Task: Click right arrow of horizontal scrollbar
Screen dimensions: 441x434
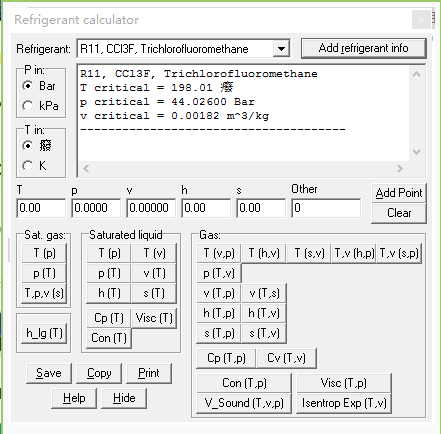Action: tap(400, 169)
